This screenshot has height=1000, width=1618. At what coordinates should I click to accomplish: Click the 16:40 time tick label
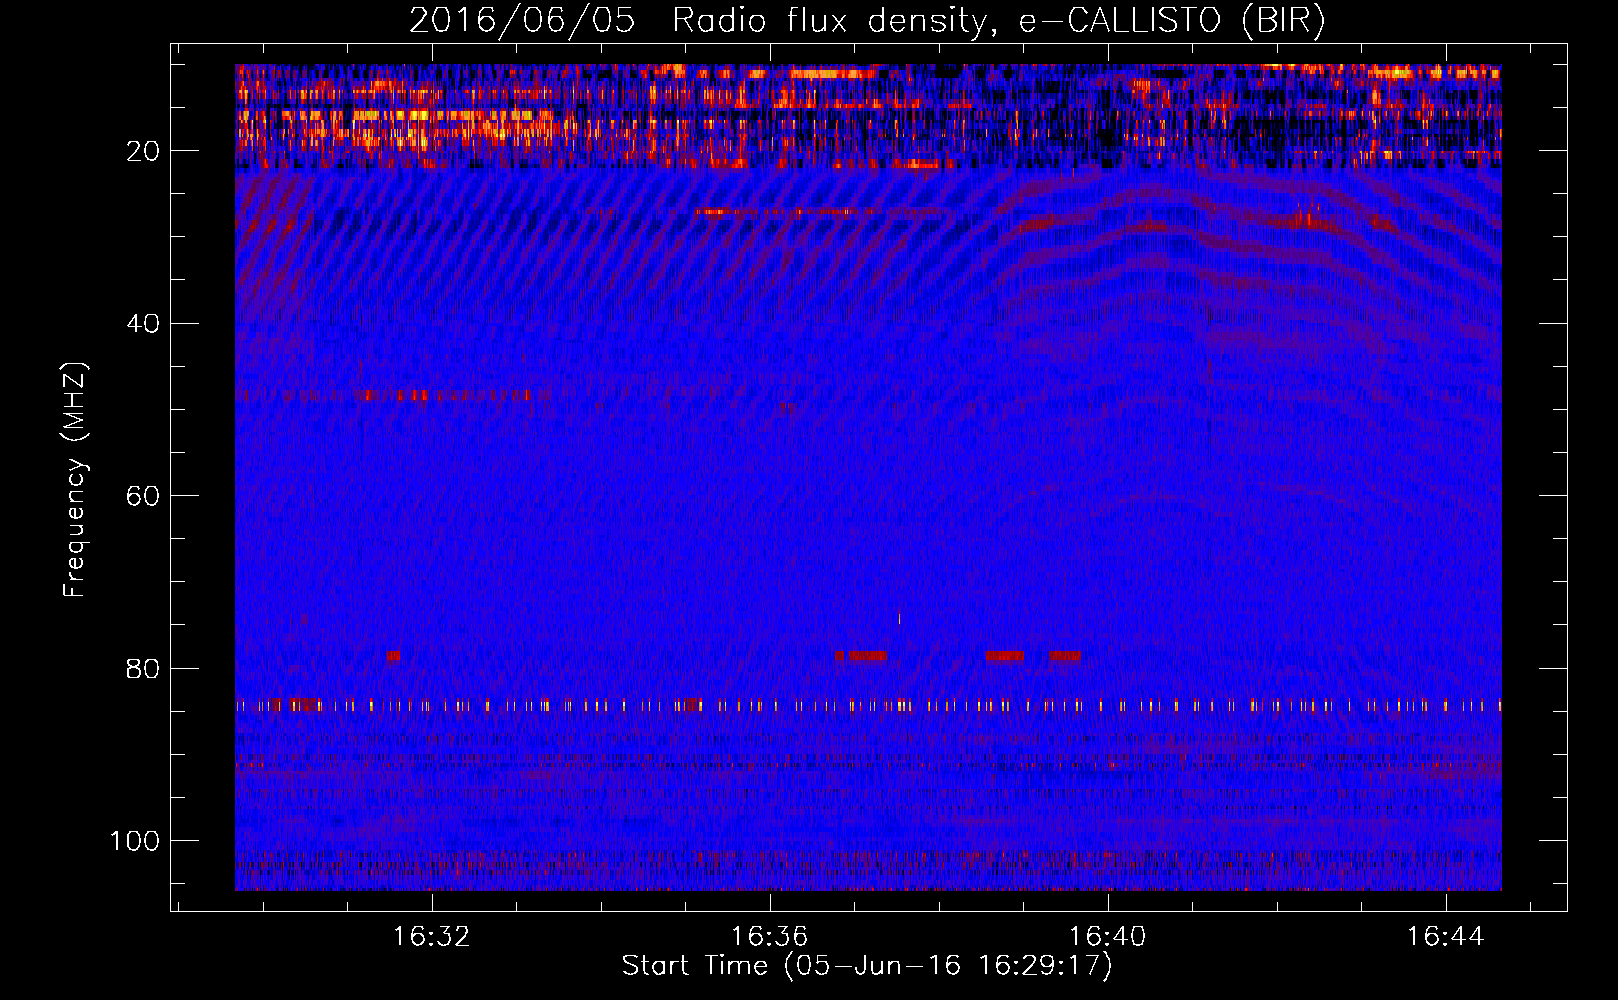(1107, 937)
